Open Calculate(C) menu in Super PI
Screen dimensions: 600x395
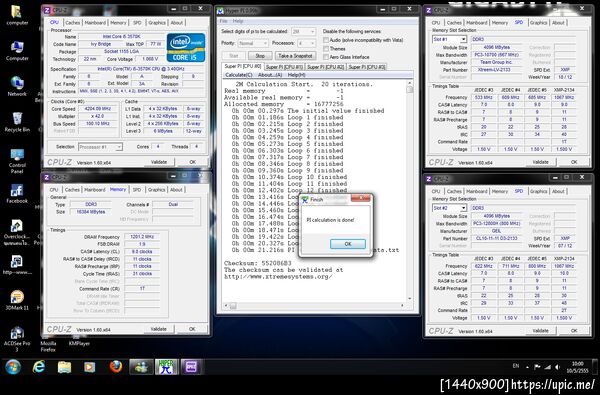238,75
